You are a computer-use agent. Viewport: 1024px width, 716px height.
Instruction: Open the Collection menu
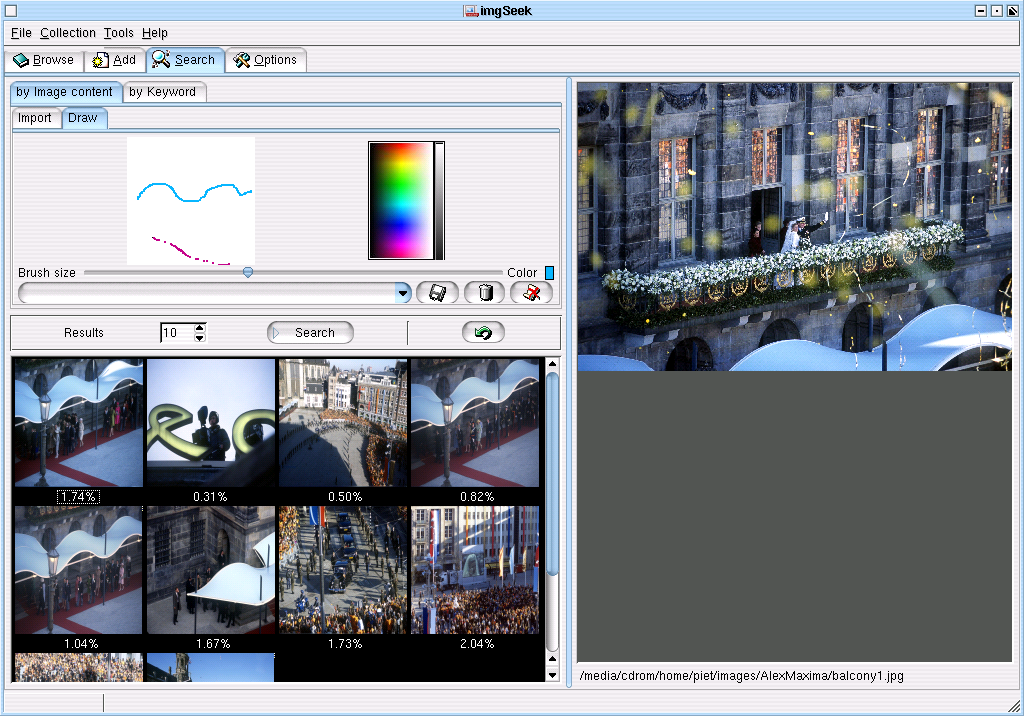(68, 33)
